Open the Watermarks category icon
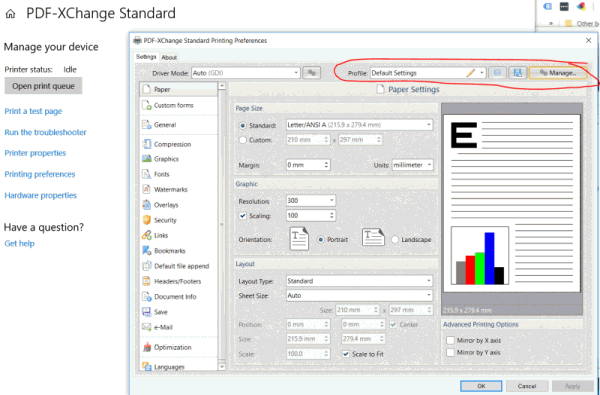 pos(147,189)
